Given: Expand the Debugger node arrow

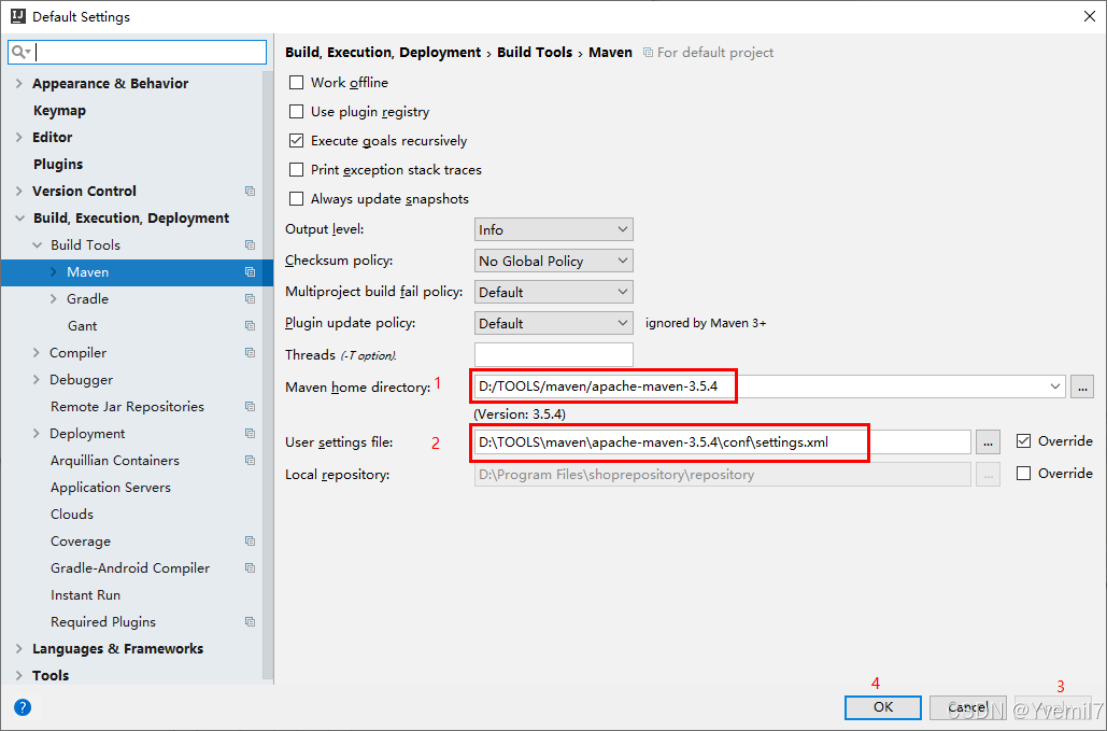Looking at the screenshot, I should point(36,379).
